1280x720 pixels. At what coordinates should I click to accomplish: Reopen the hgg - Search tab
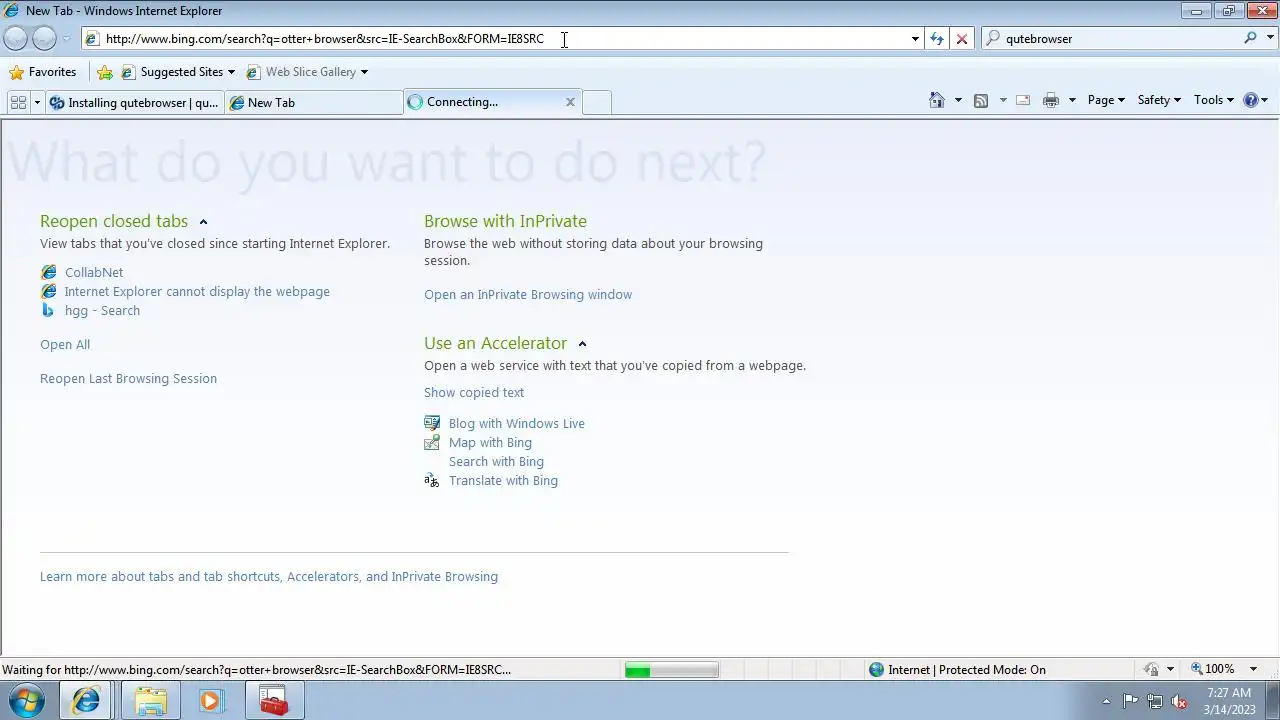tap(102, 310)
